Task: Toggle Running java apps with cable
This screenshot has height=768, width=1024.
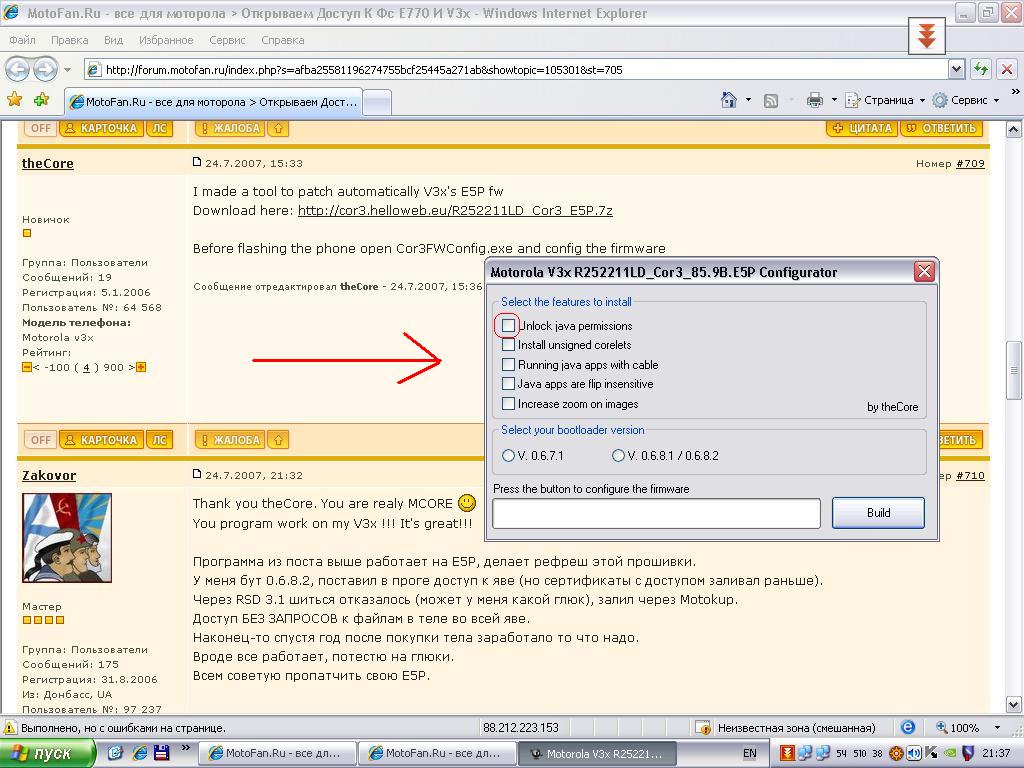Action: click(x=508, y=364)
